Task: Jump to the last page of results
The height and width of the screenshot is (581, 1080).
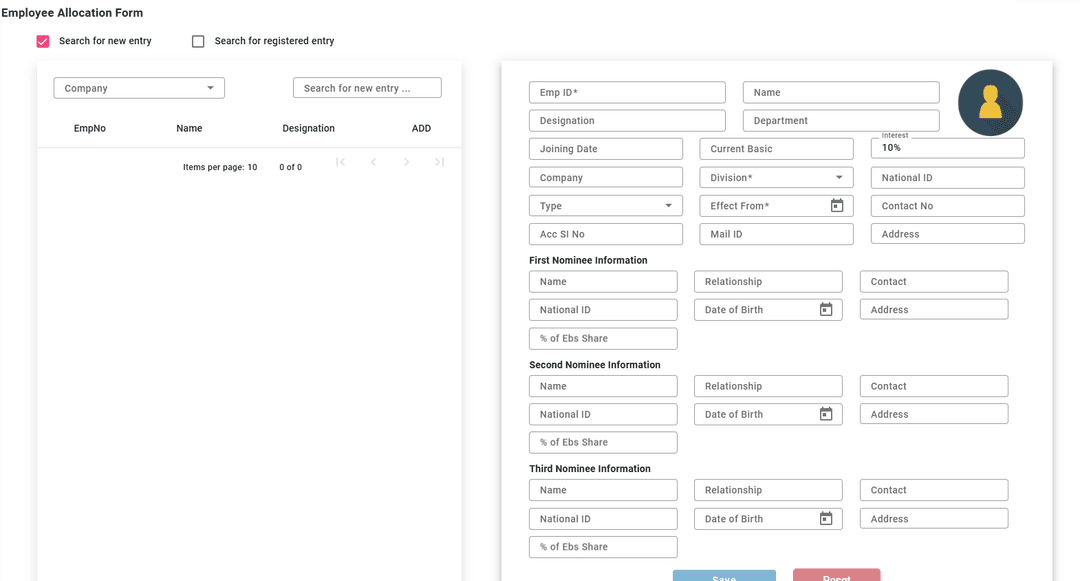Action: click(439, 162)
